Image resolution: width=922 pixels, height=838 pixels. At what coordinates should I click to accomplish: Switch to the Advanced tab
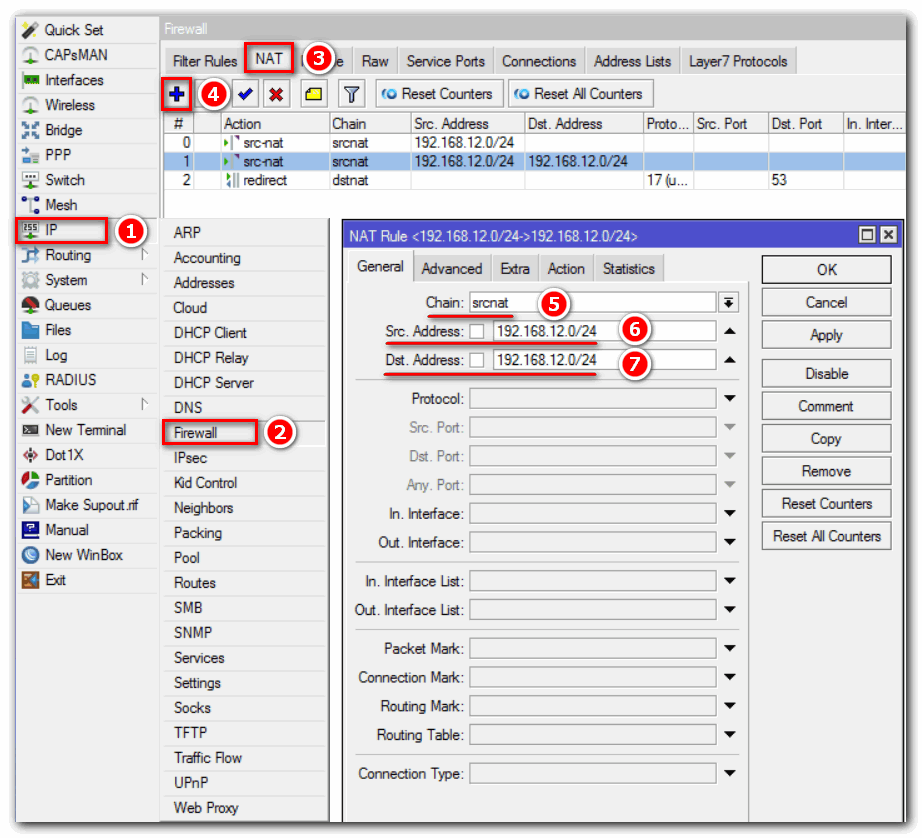click(x=452, y=268)
